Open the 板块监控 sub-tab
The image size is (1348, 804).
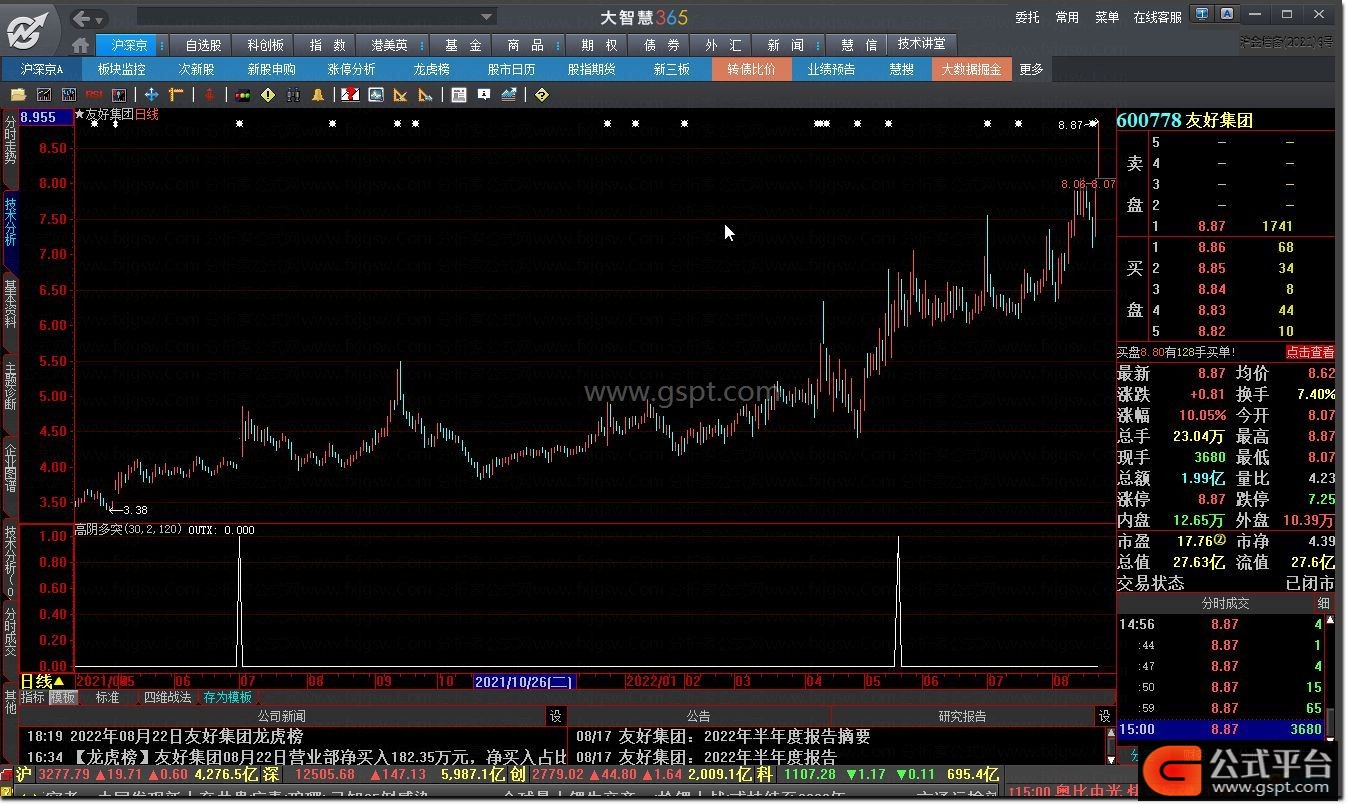(x=121, y=69)
